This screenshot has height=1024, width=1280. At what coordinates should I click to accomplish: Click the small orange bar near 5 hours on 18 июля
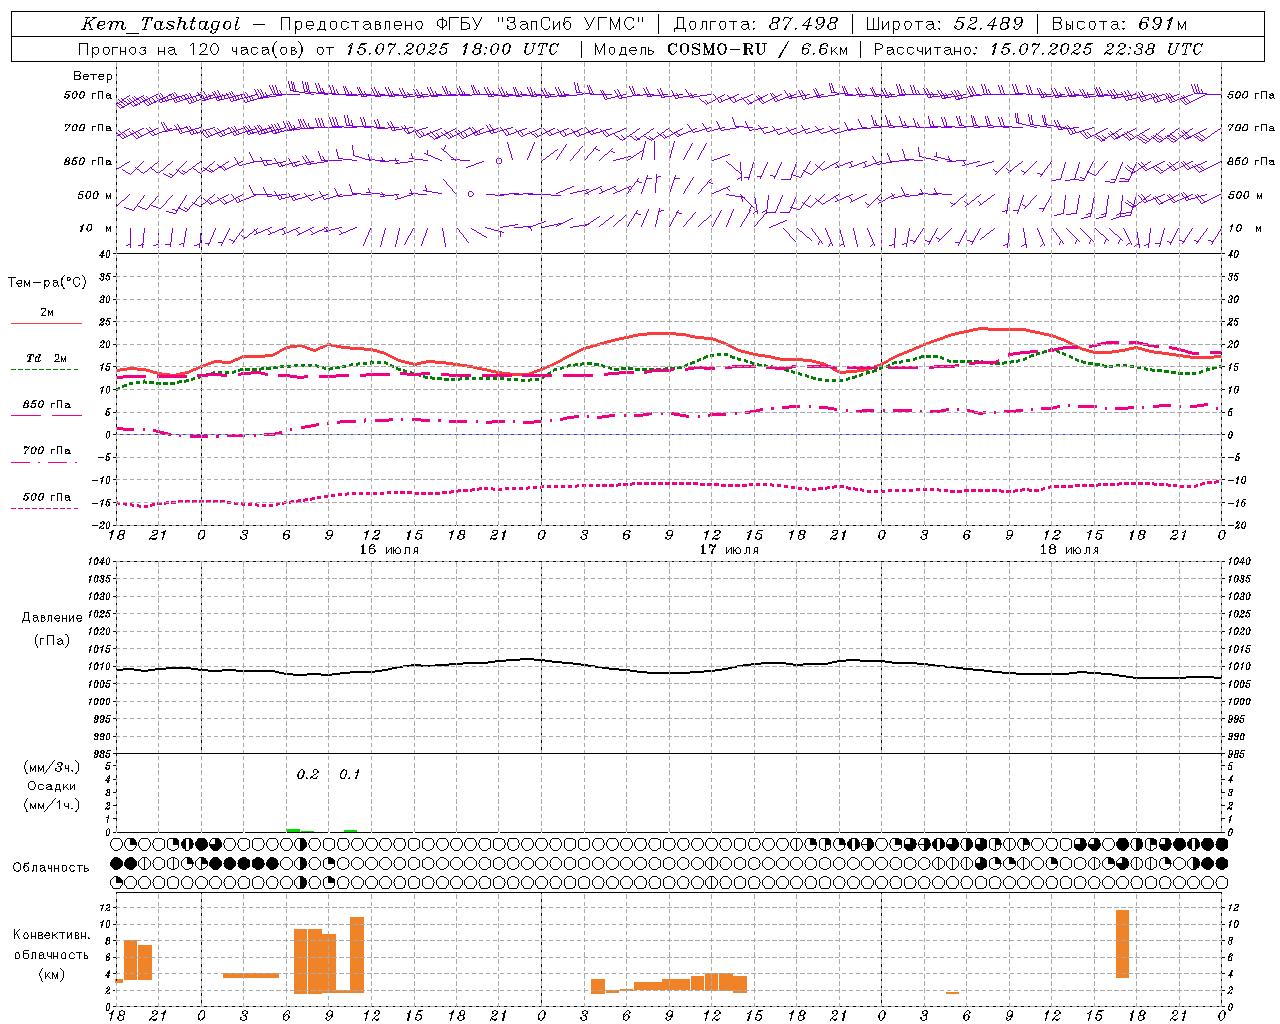[952, 993]
